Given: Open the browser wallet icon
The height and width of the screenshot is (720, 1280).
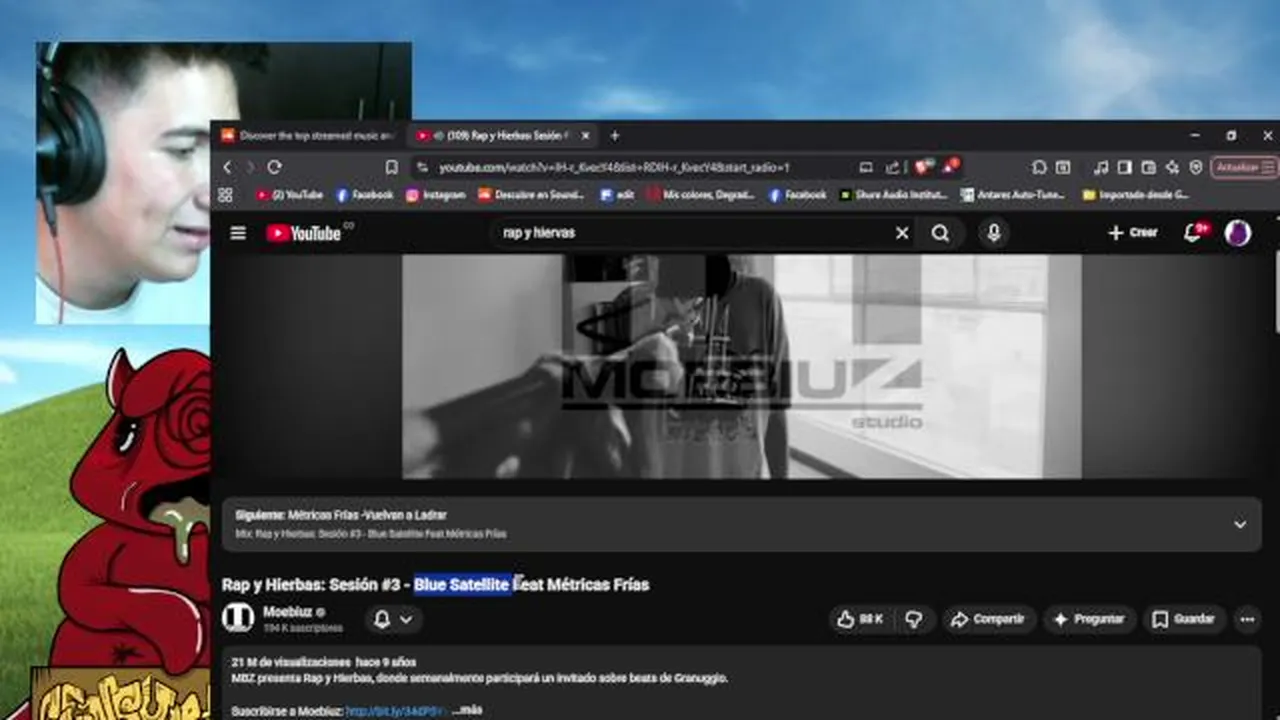Looking at the screenshot, I should coord(1148,167).
